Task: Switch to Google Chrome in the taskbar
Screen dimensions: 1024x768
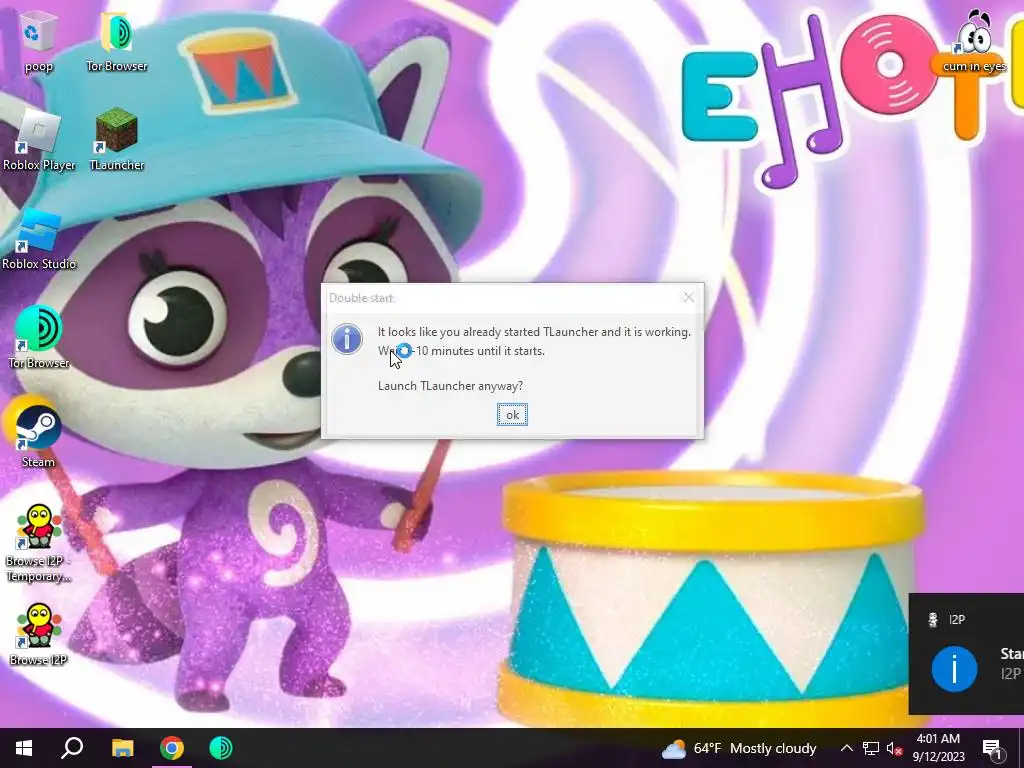Action: 172,748
